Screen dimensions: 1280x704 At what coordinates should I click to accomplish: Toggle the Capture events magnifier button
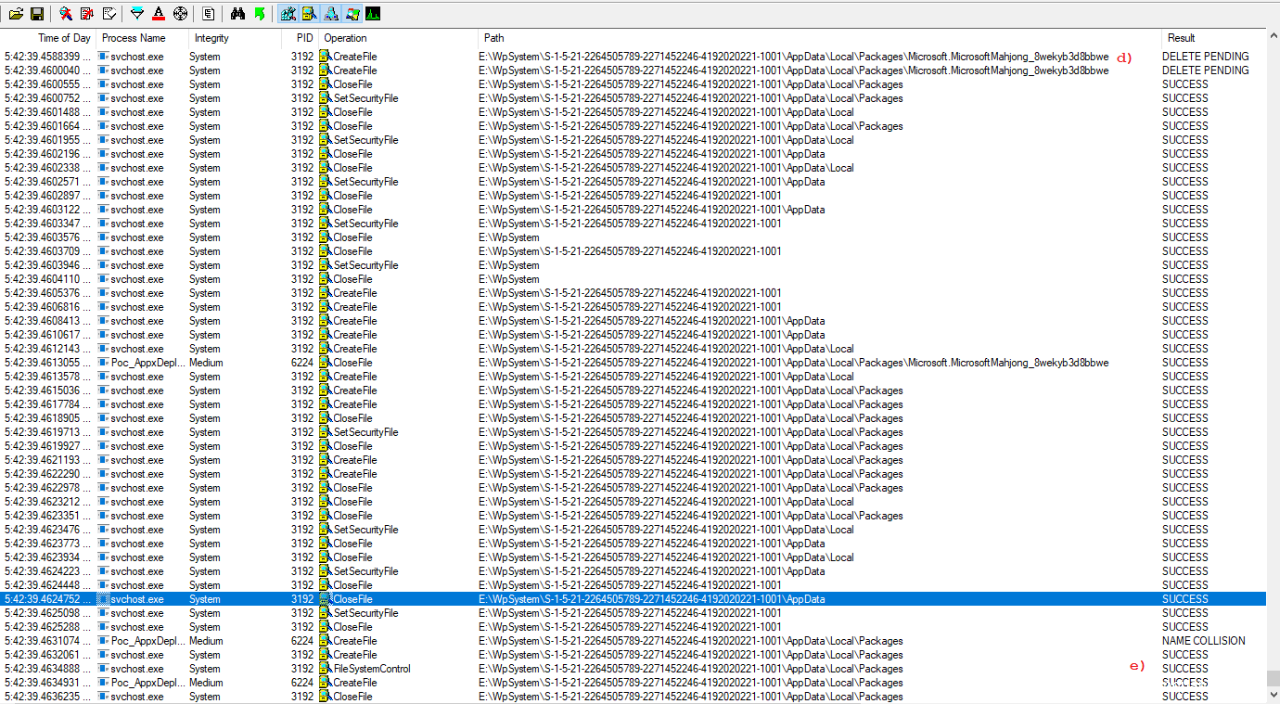pos(65,14)
